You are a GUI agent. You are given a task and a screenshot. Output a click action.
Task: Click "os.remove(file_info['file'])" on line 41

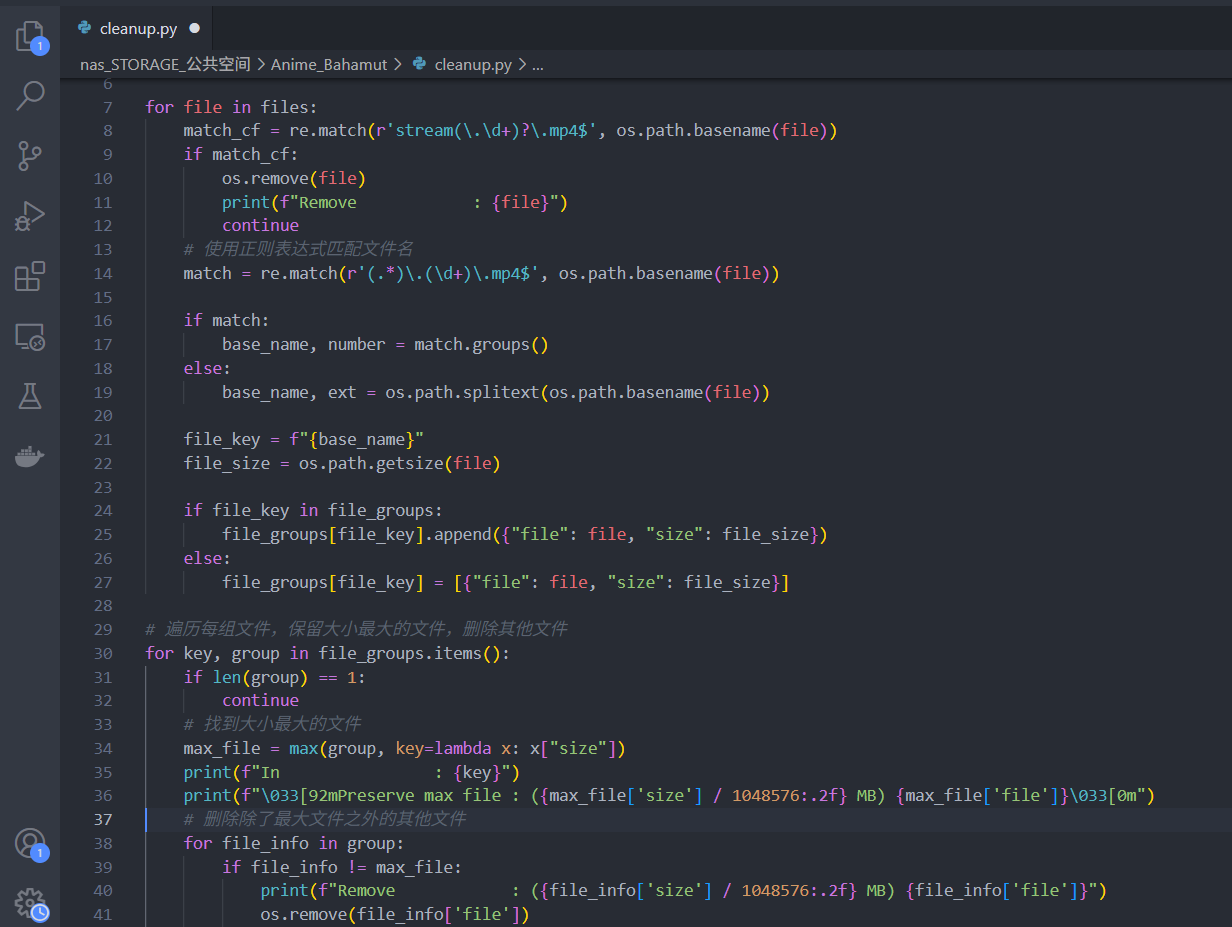tap(395, 914)
